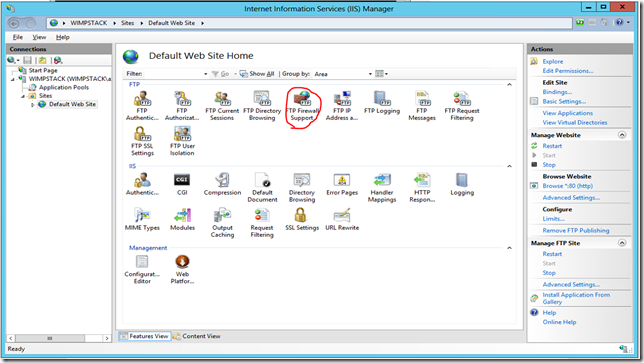Switch to Features View tab
644x363 pixels.
[145, 336]
